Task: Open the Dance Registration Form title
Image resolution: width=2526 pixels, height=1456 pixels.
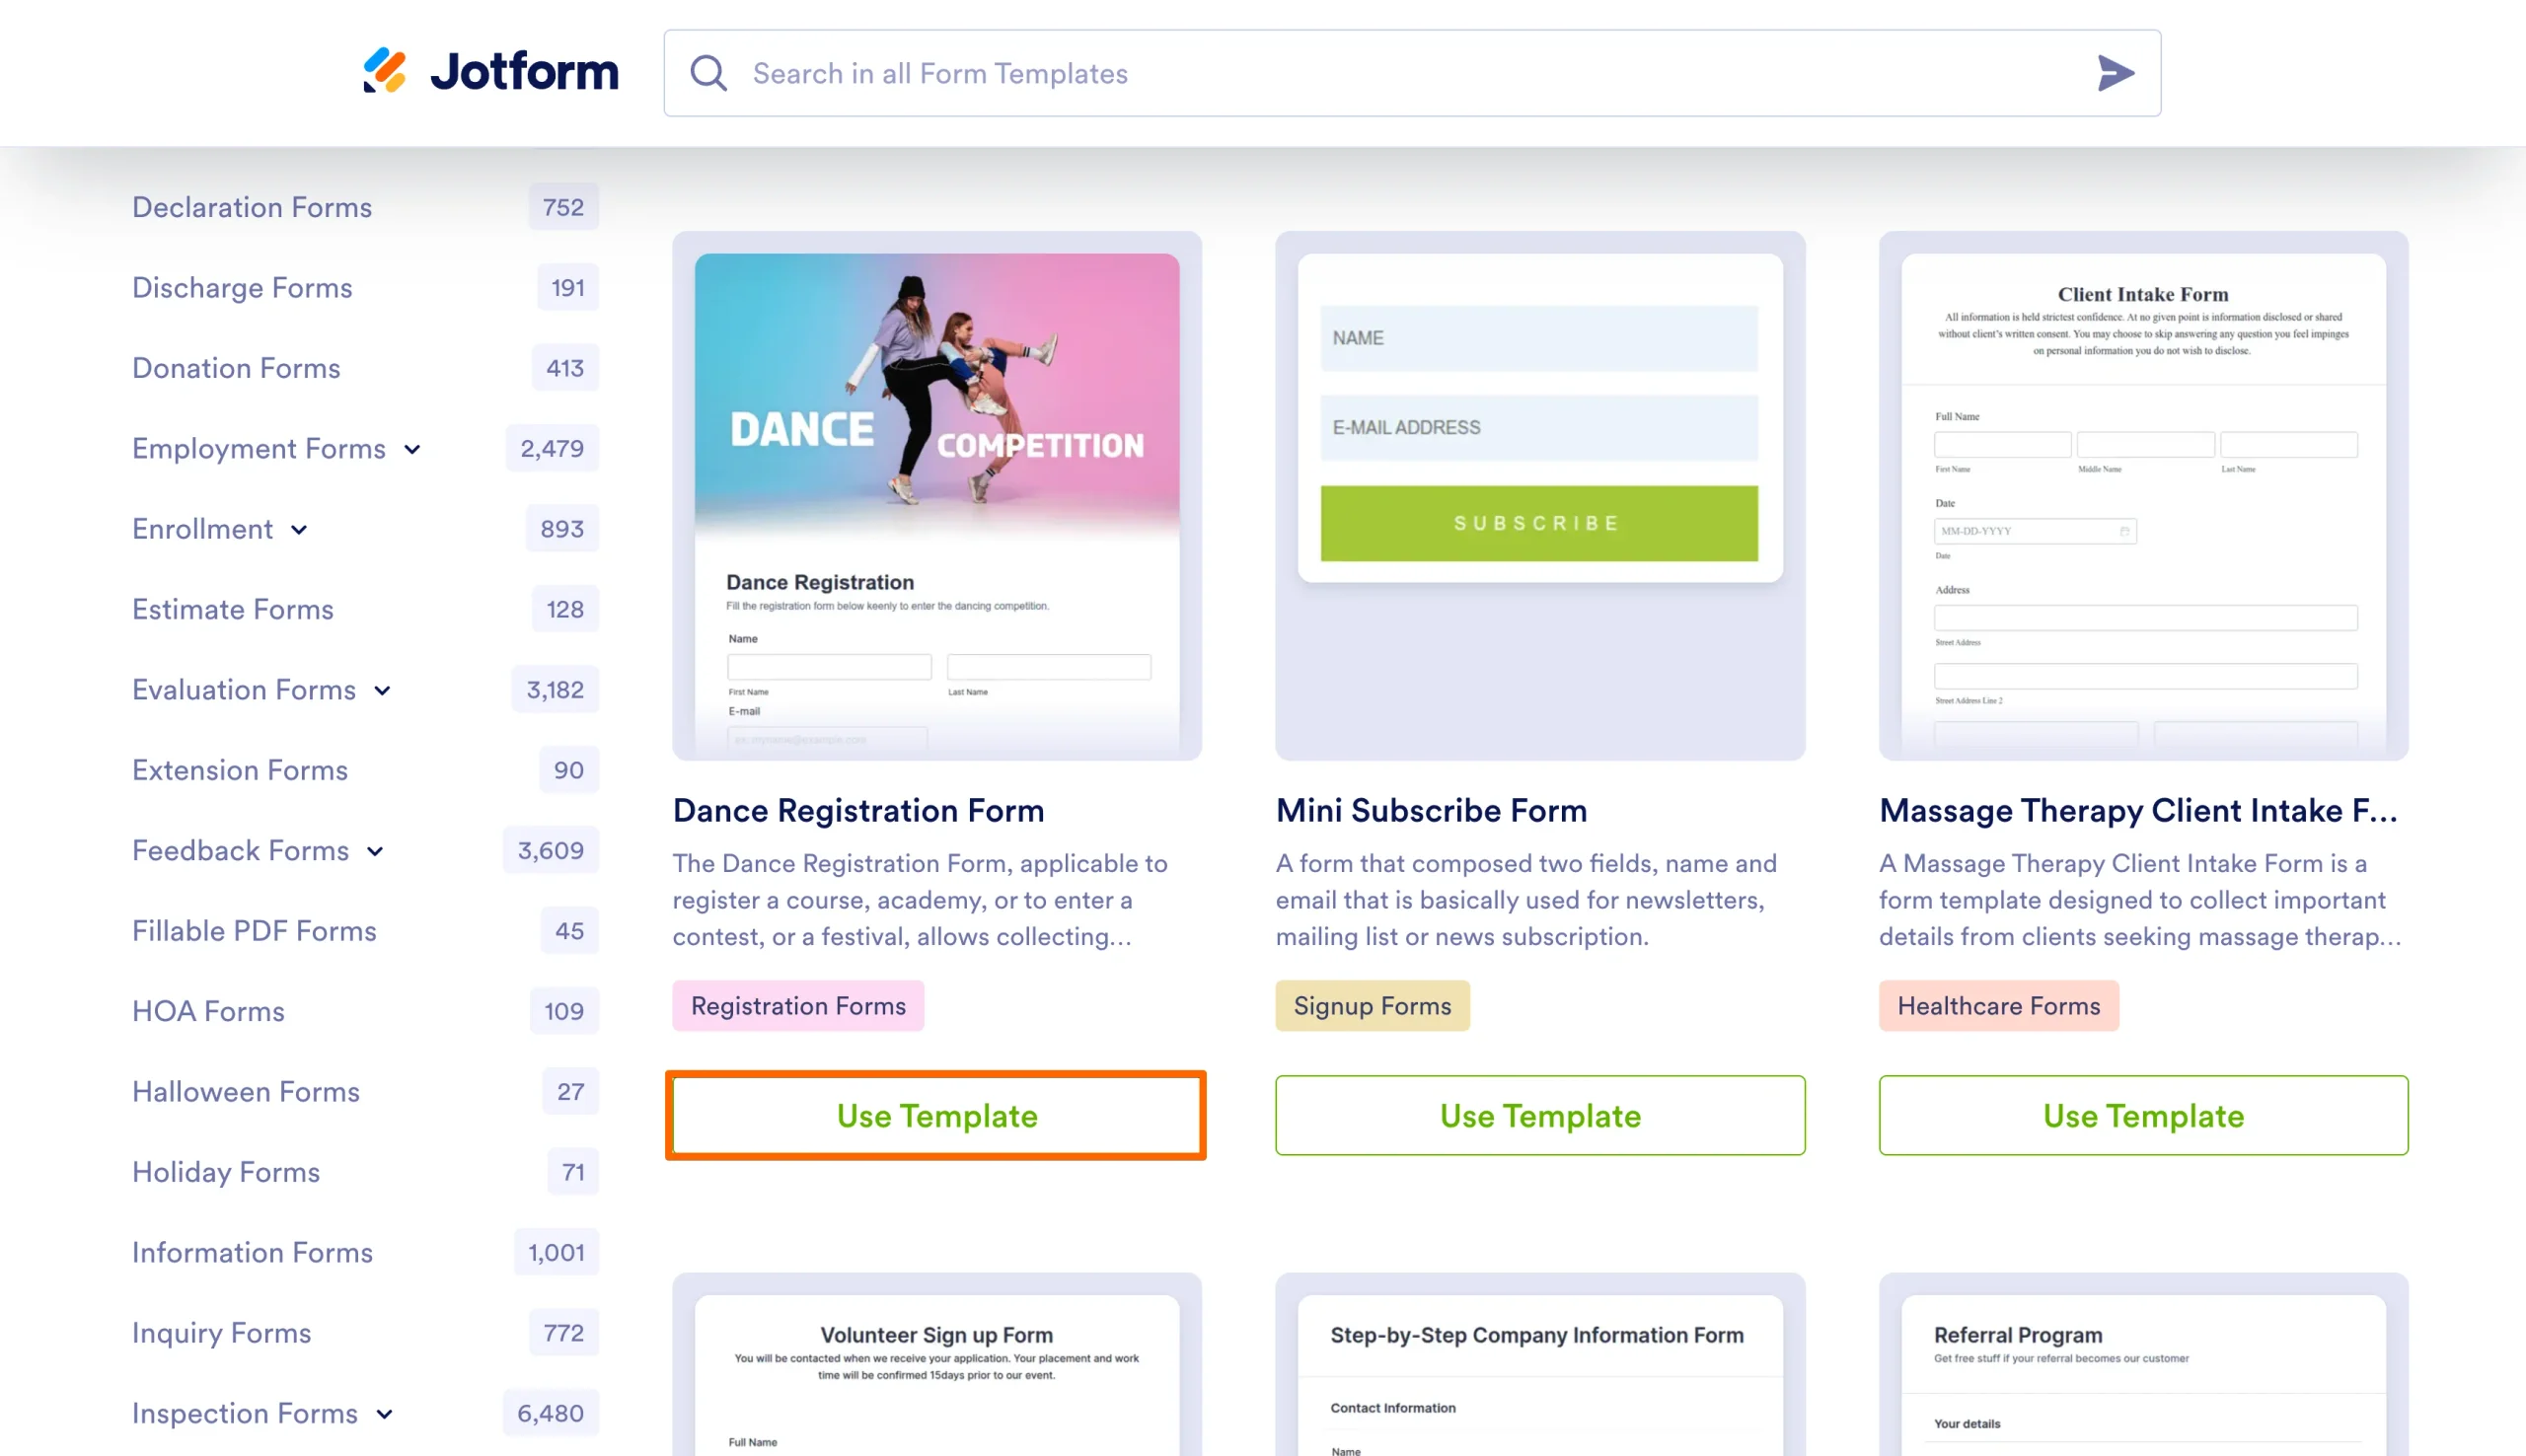Action: [x=858, y=810]
